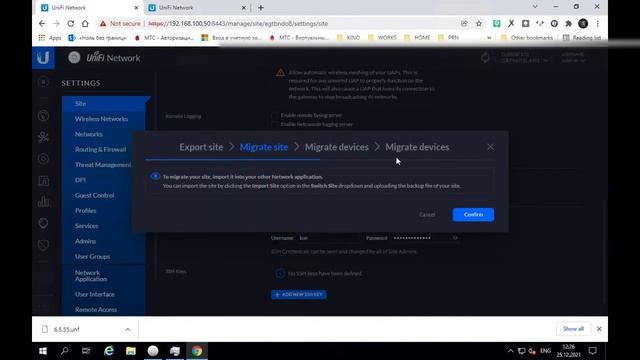Open Windows taskbar search
640x360 pixels.
coord(64,351)
